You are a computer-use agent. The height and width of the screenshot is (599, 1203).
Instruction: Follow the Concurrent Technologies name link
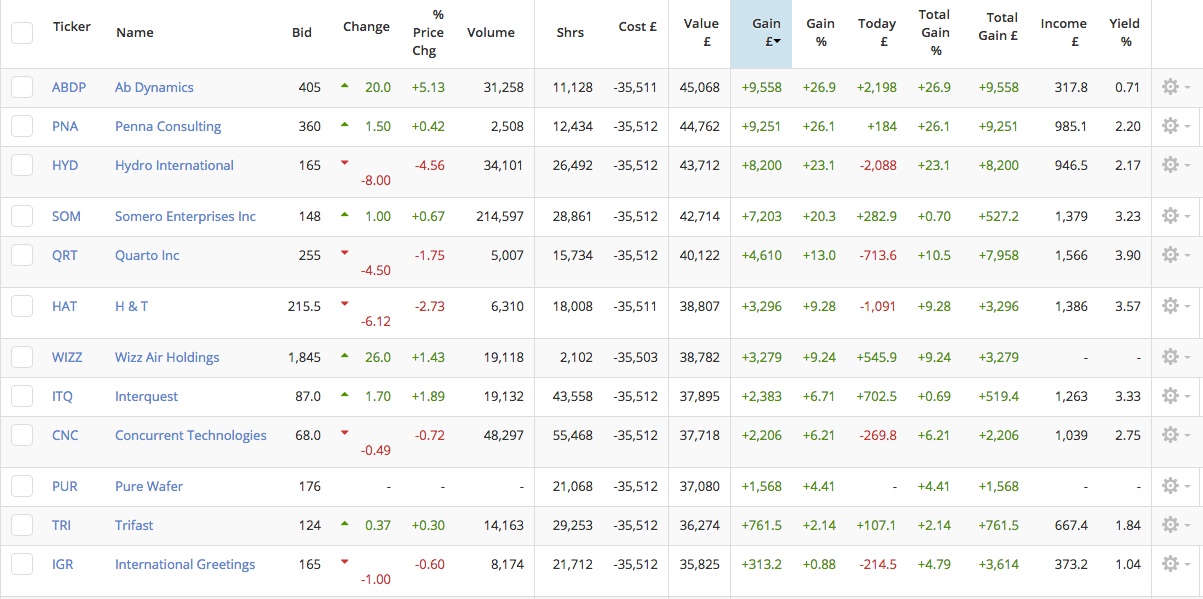pos(191,435)
